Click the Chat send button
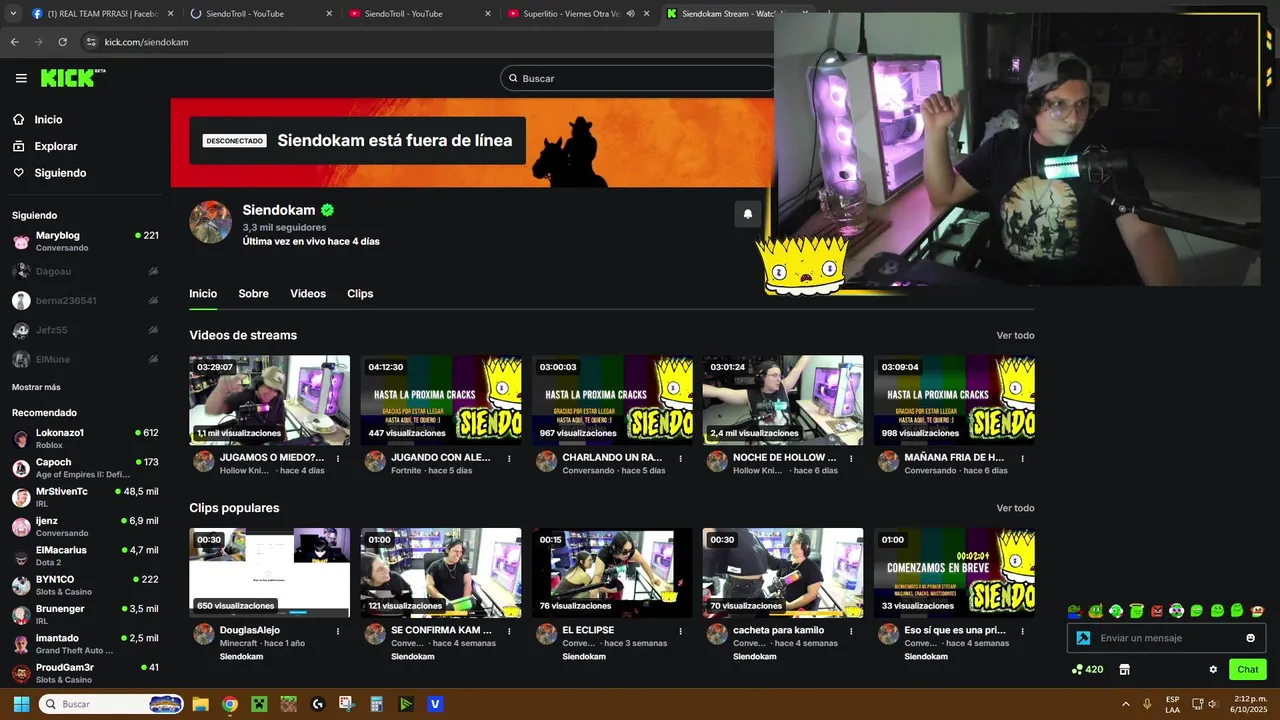Image resolution: width=1280 pixels, height=720 pixels. point(1248,670)
